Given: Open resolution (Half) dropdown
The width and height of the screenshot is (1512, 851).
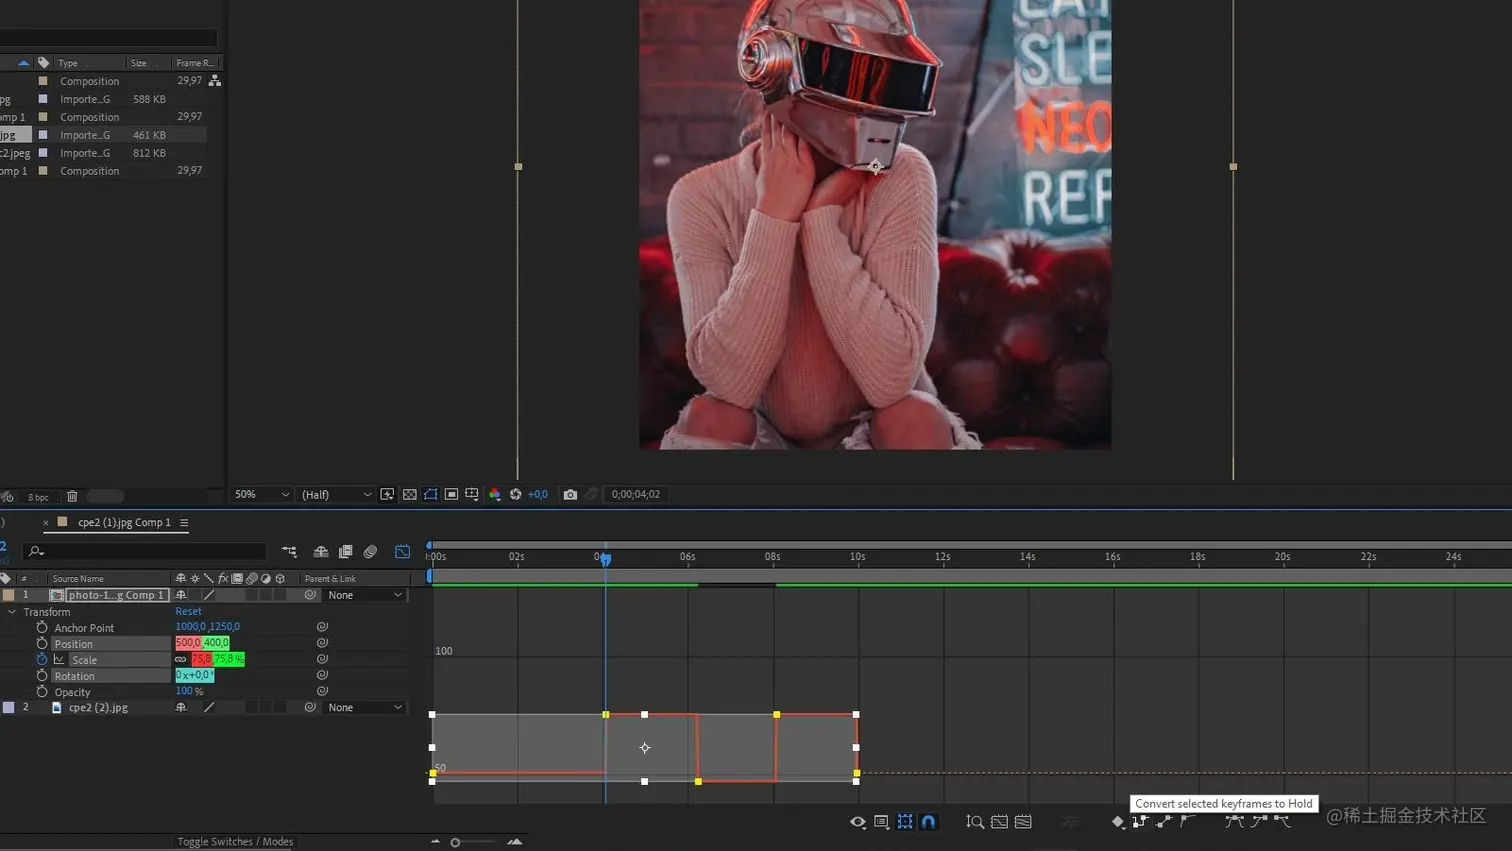Looking at the screenshot, I should tap(336, 494).
